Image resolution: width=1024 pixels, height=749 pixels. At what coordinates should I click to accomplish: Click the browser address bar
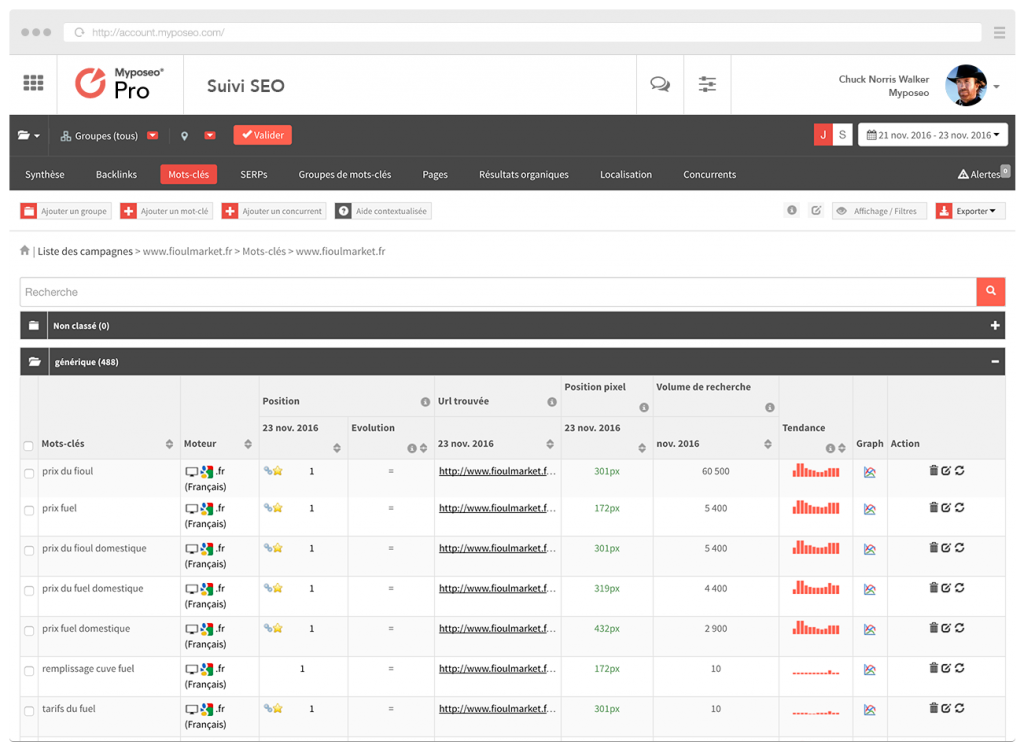pyautogui.click(x=522, y=32)
